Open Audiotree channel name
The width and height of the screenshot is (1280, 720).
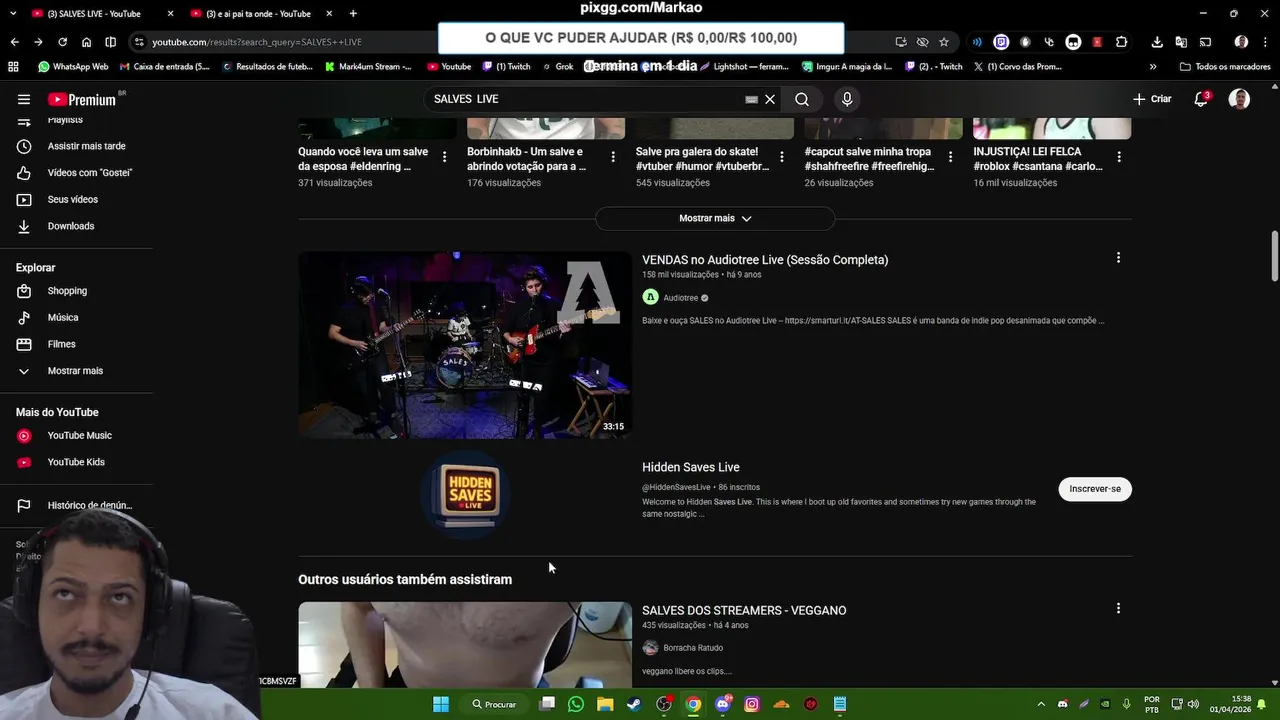point(681,298)
